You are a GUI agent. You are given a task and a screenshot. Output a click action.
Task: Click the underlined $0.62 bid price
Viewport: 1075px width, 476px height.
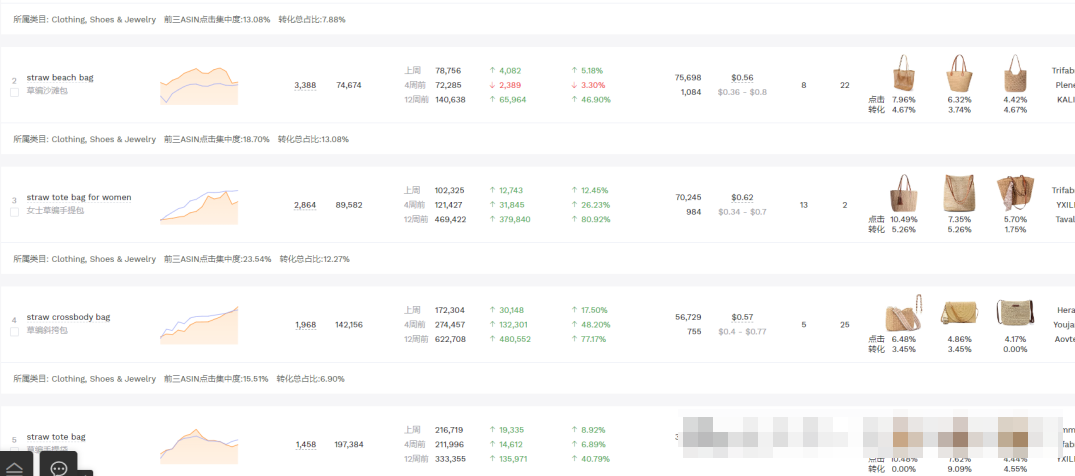[742, 198]
